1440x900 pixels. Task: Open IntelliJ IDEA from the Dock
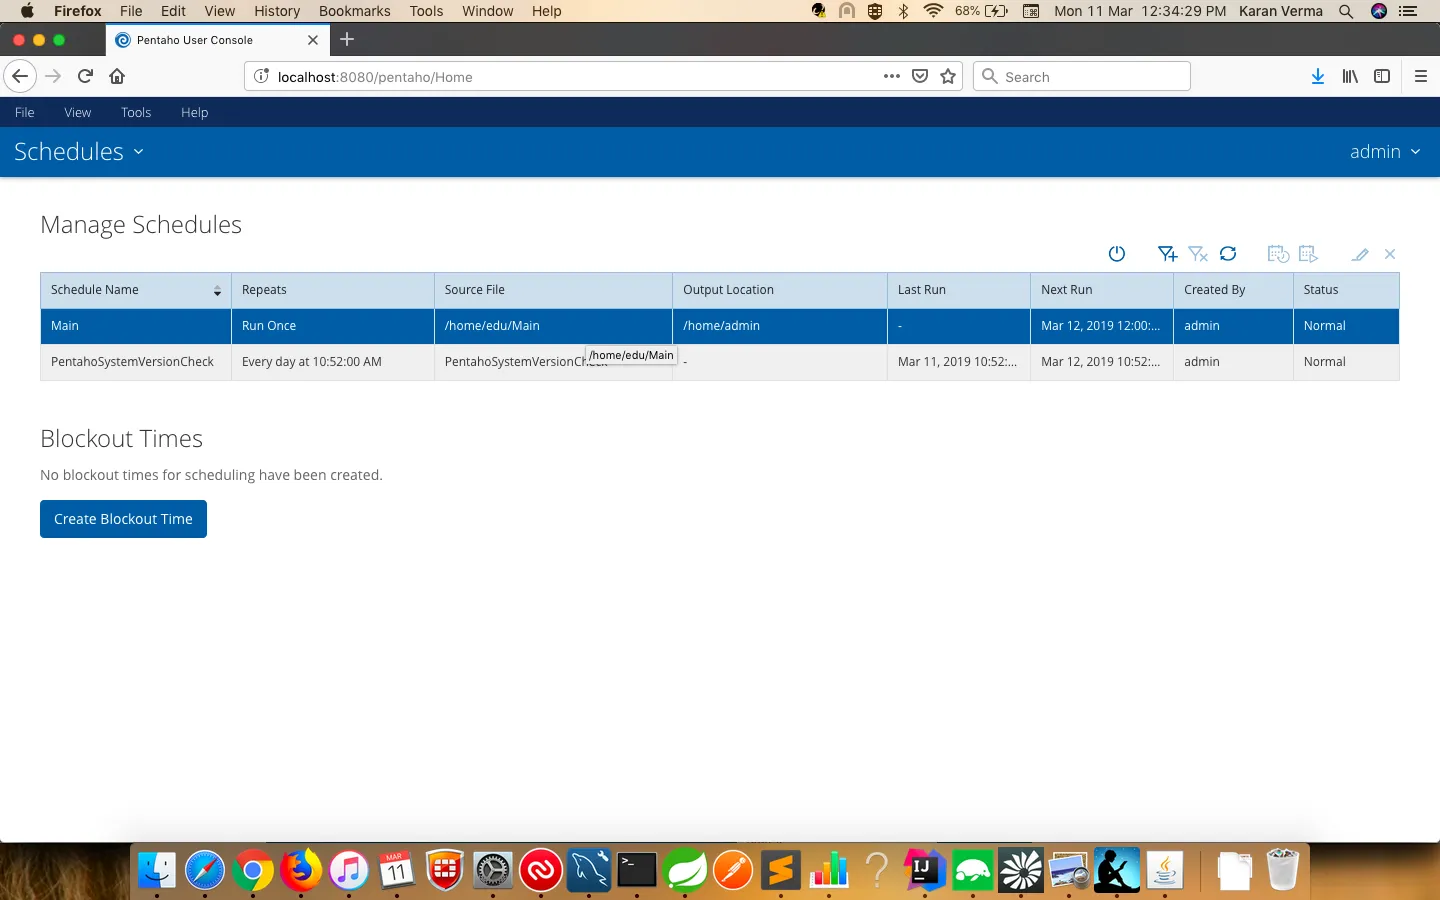coord(925,871)
